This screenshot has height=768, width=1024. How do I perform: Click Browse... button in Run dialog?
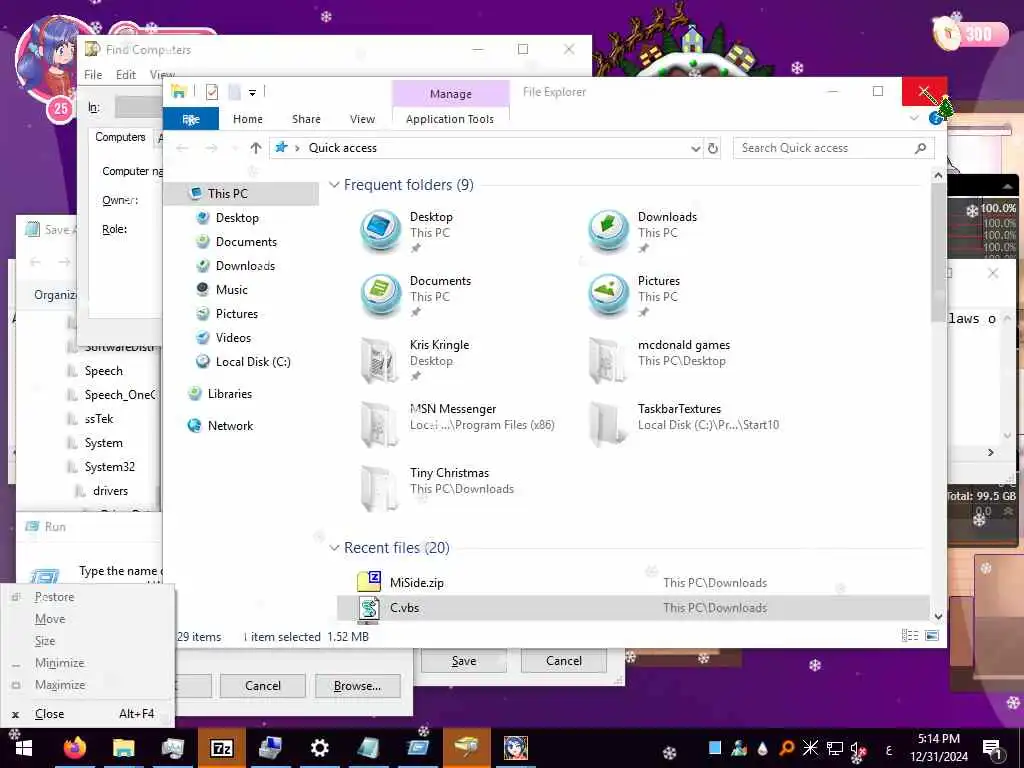(357, 686)
